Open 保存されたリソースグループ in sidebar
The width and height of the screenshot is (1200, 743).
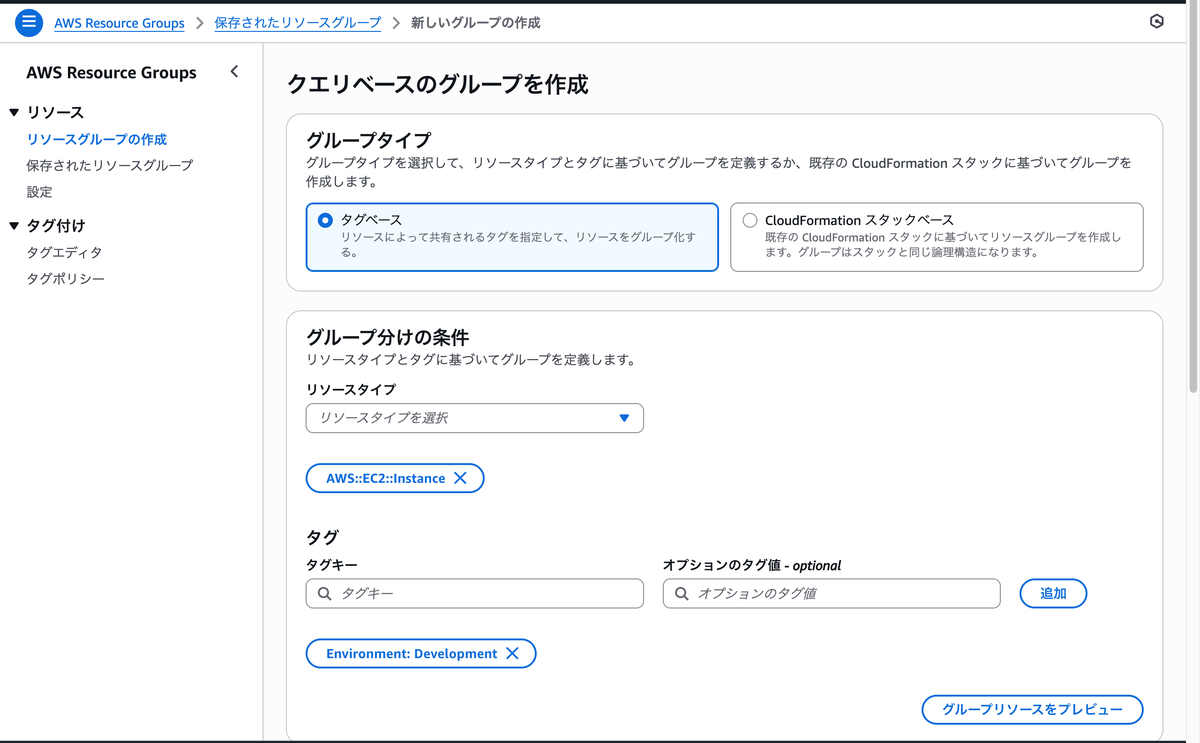[110, 165]
